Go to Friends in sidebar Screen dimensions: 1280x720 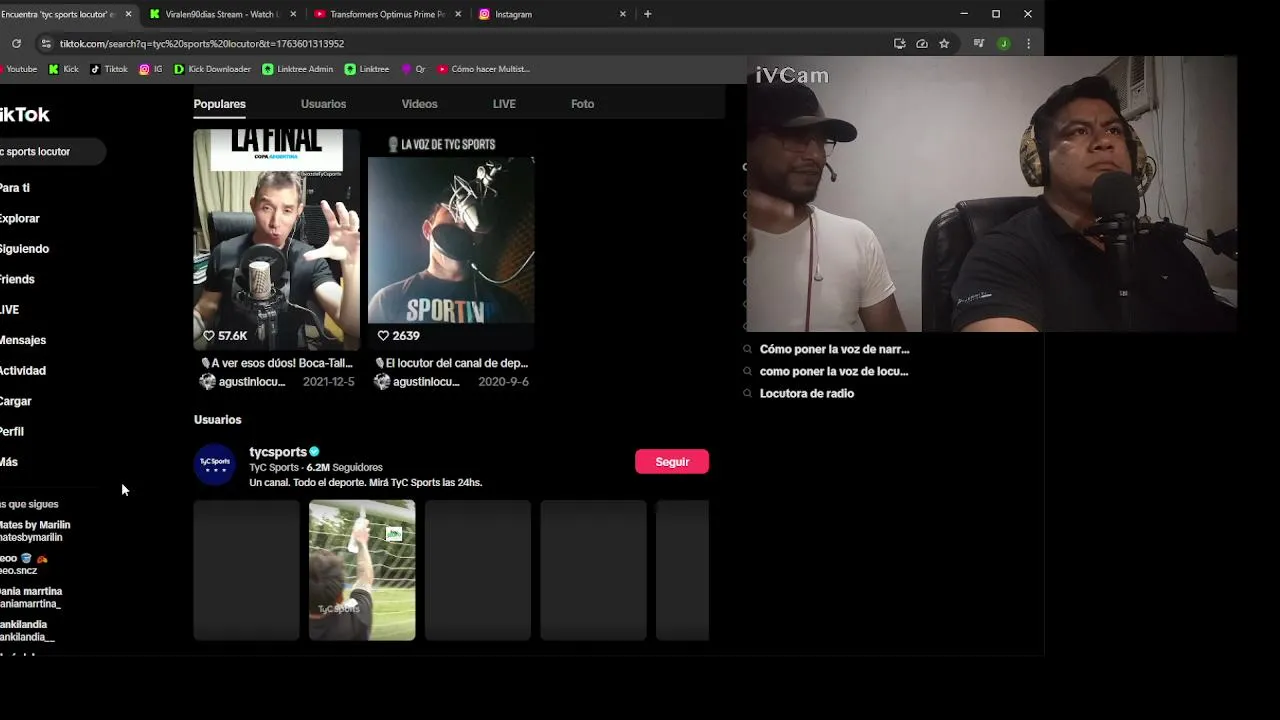(x=17, y=279)
